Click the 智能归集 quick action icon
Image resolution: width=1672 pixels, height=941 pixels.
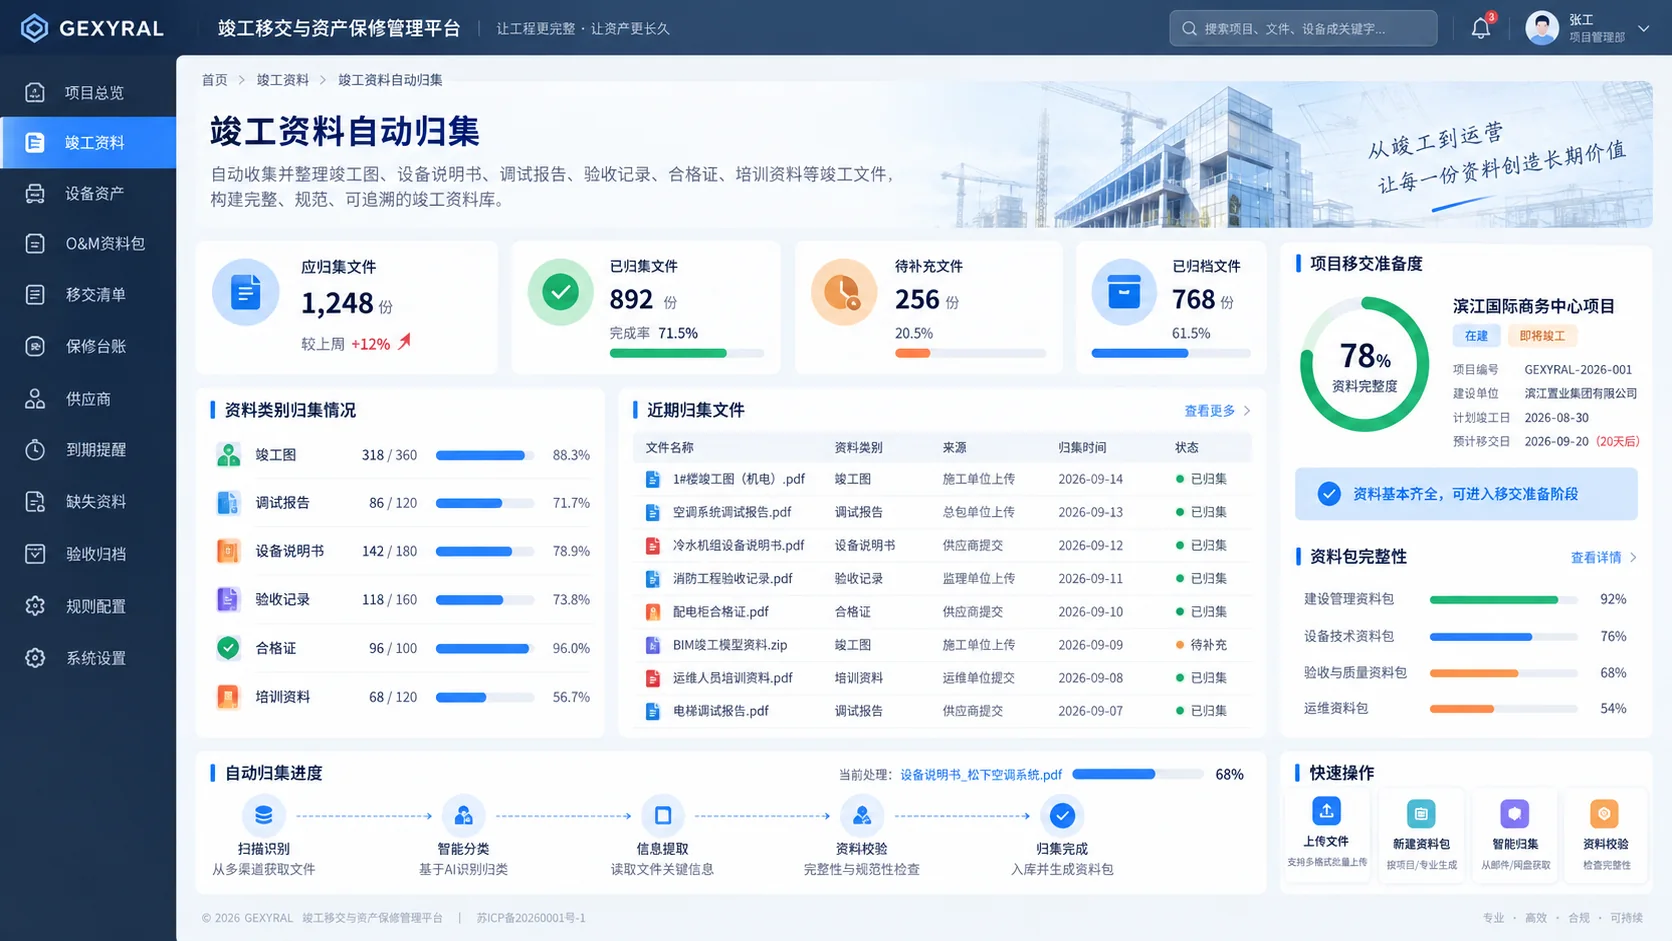point(1515,814)
